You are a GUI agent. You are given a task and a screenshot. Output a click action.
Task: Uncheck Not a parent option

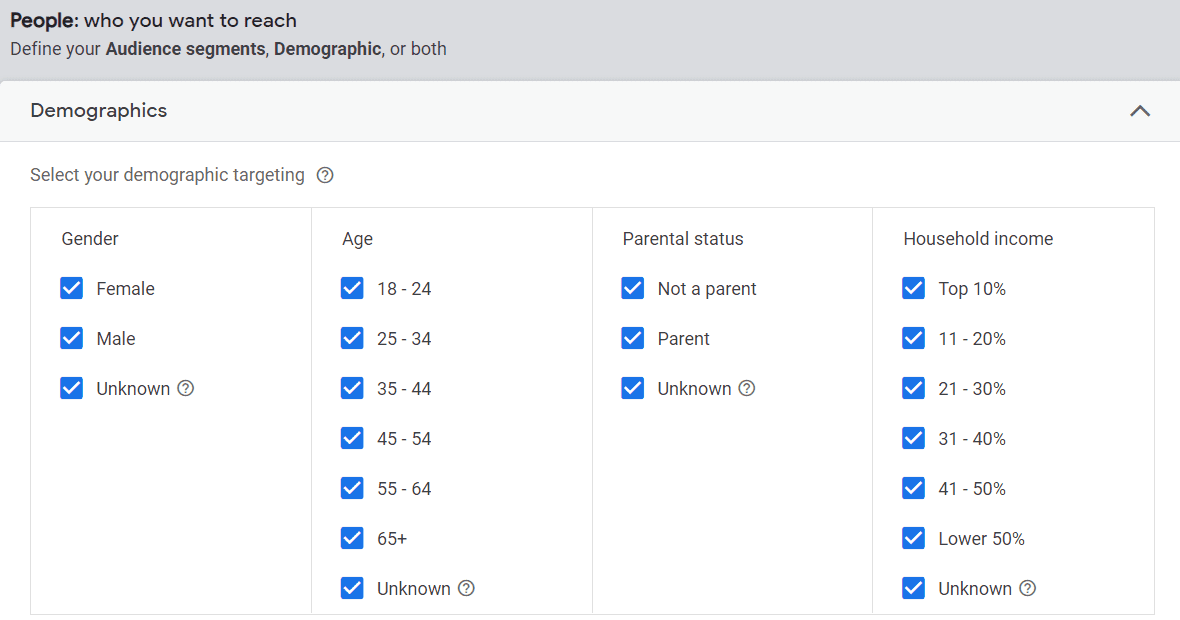633,288
